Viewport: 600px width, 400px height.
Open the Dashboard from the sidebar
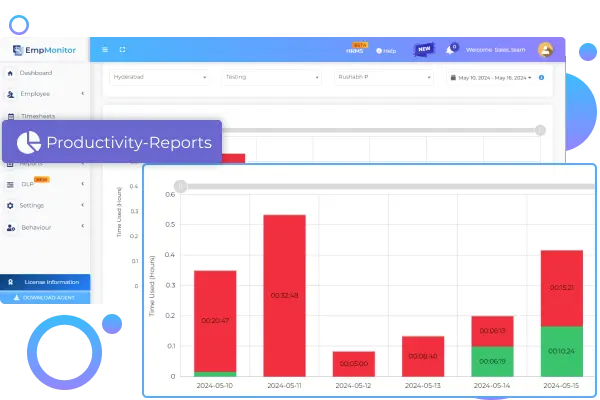(35, 73)
